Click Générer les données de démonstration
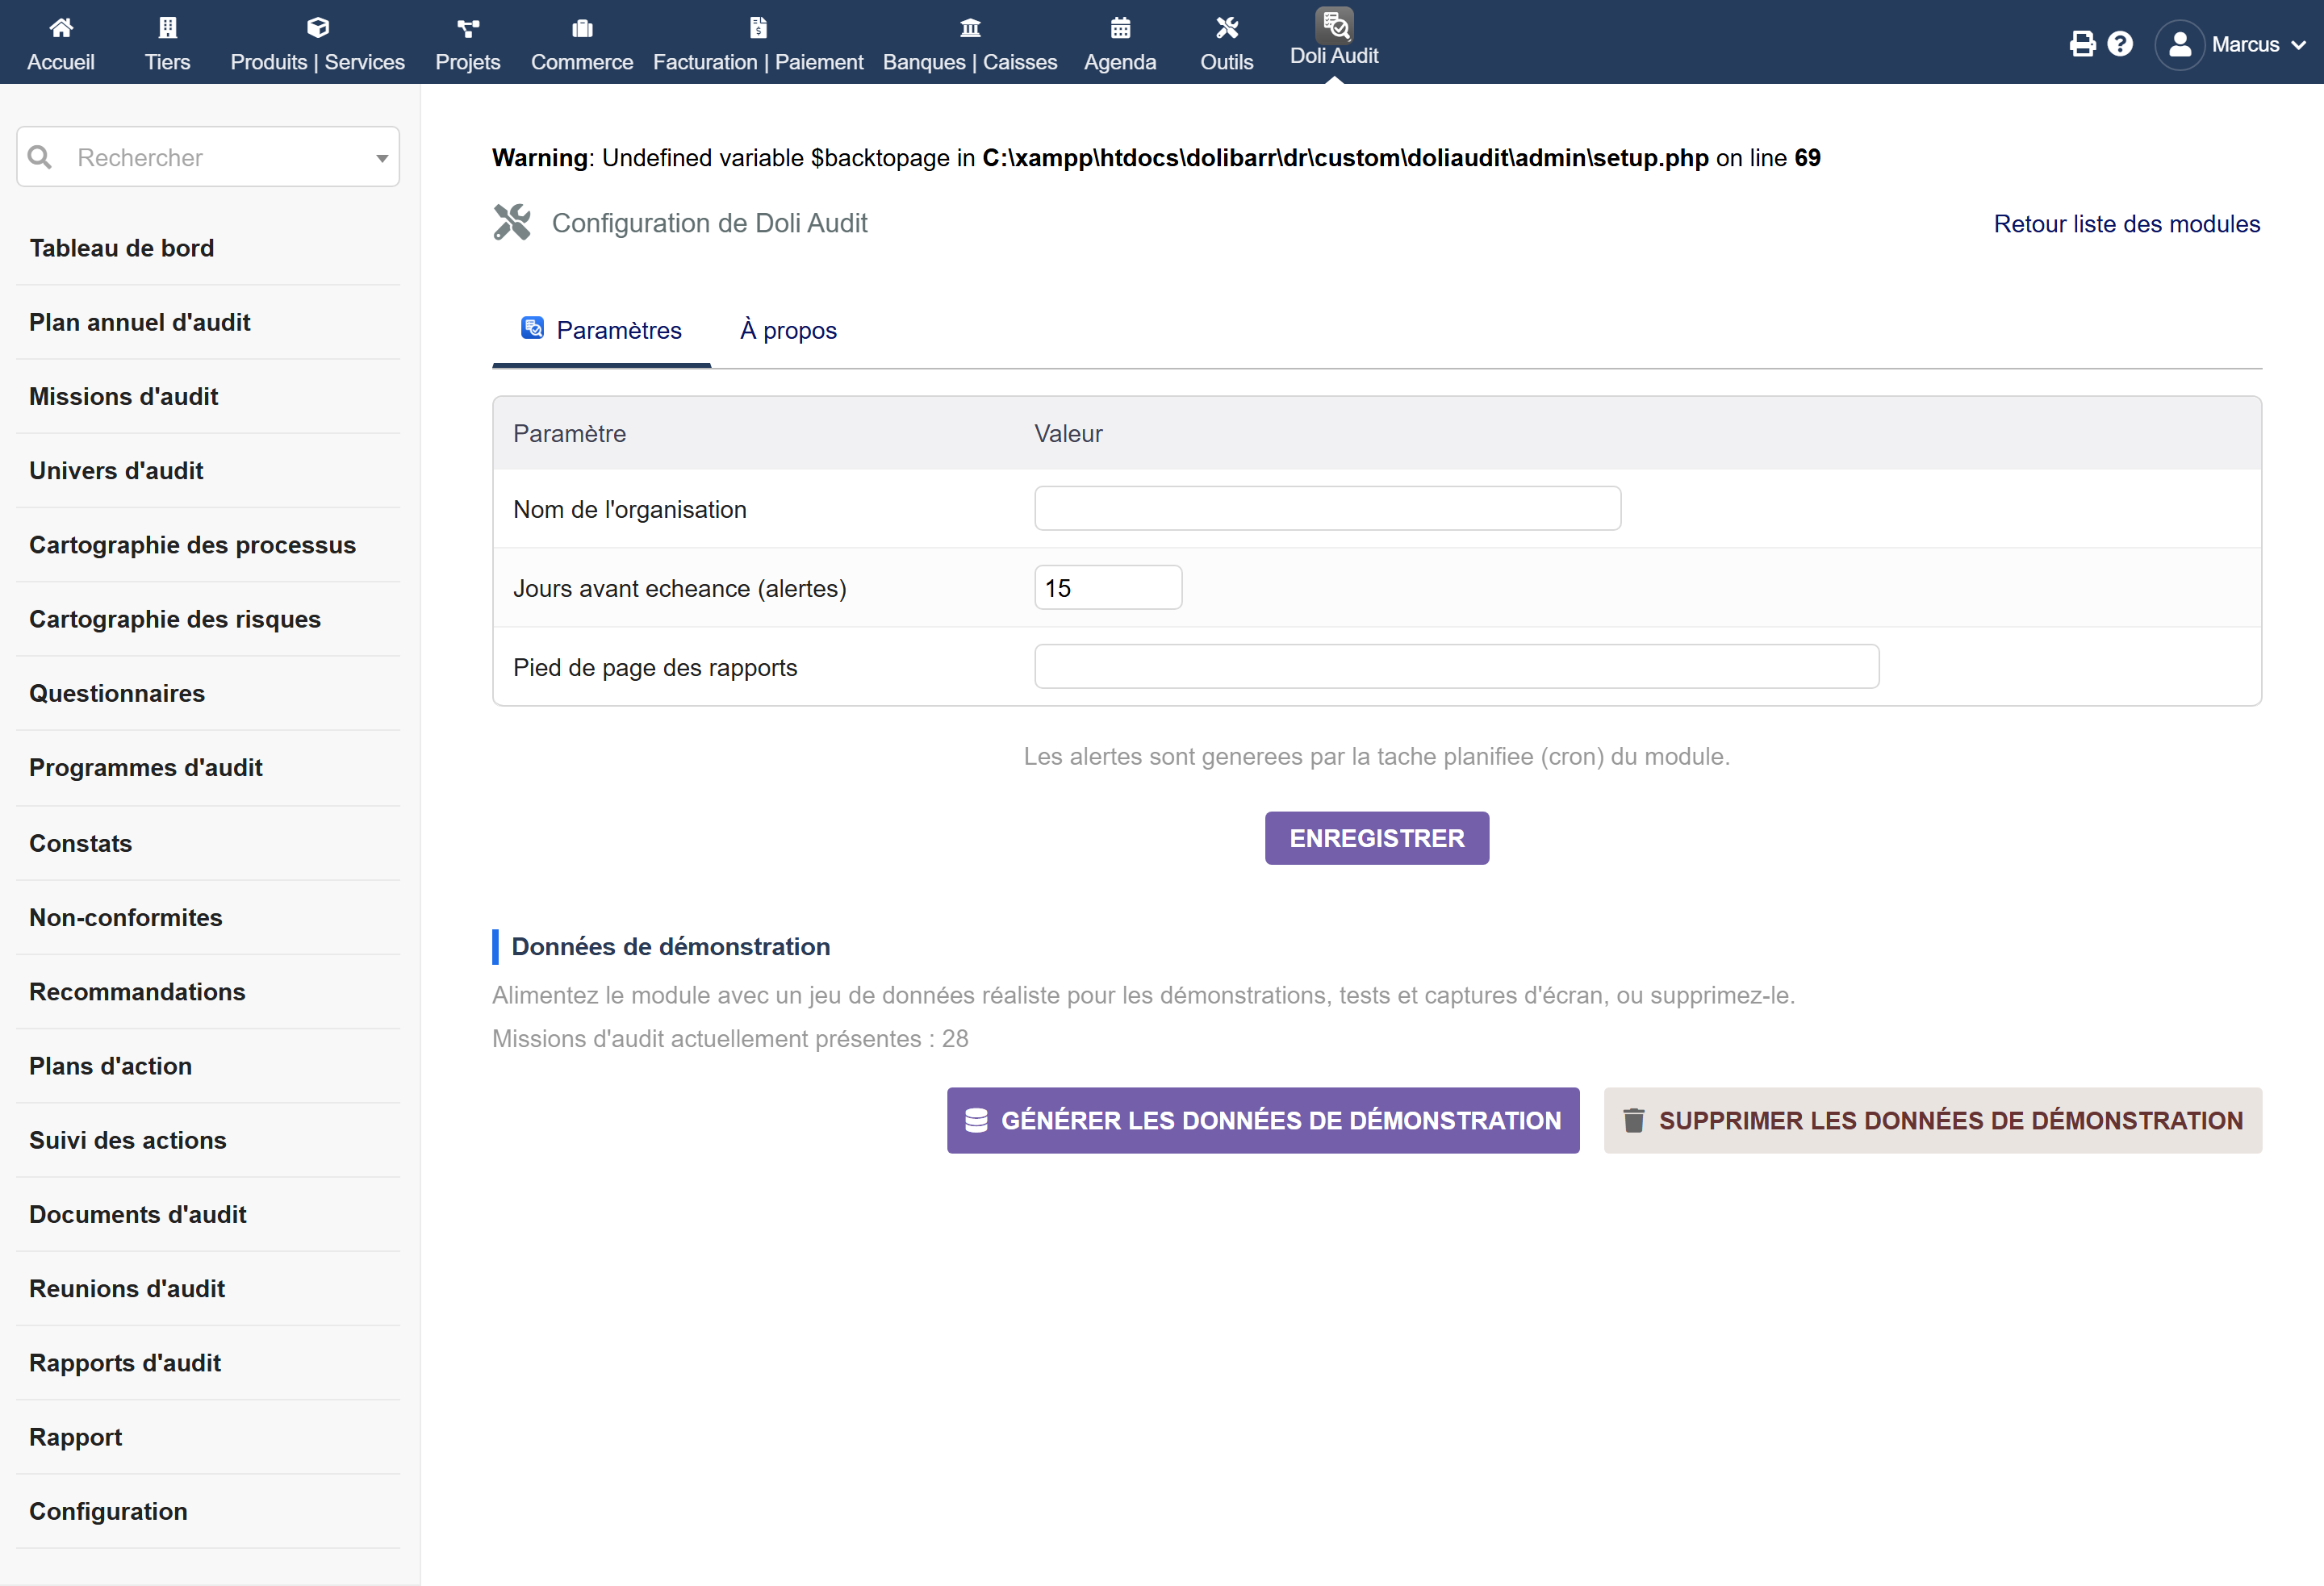Screen dimensions: 2324x1586 (1263, 1120)
